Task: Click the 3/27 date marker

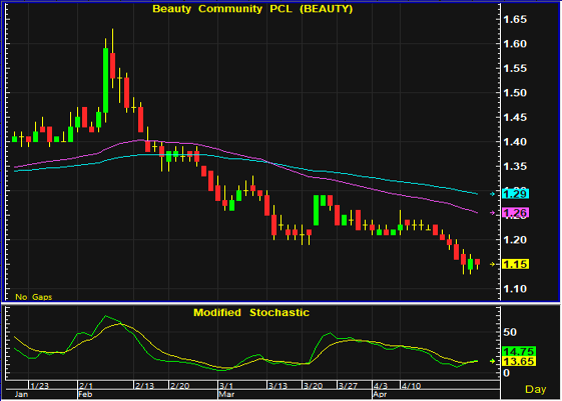Action: coord(348,386)
